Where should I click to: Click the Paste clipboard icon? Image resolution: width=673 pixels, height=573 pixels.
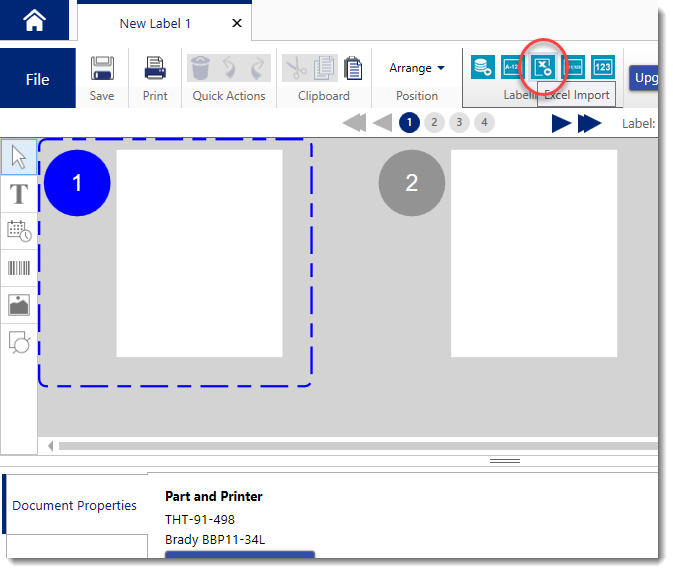tap(353, 68)
